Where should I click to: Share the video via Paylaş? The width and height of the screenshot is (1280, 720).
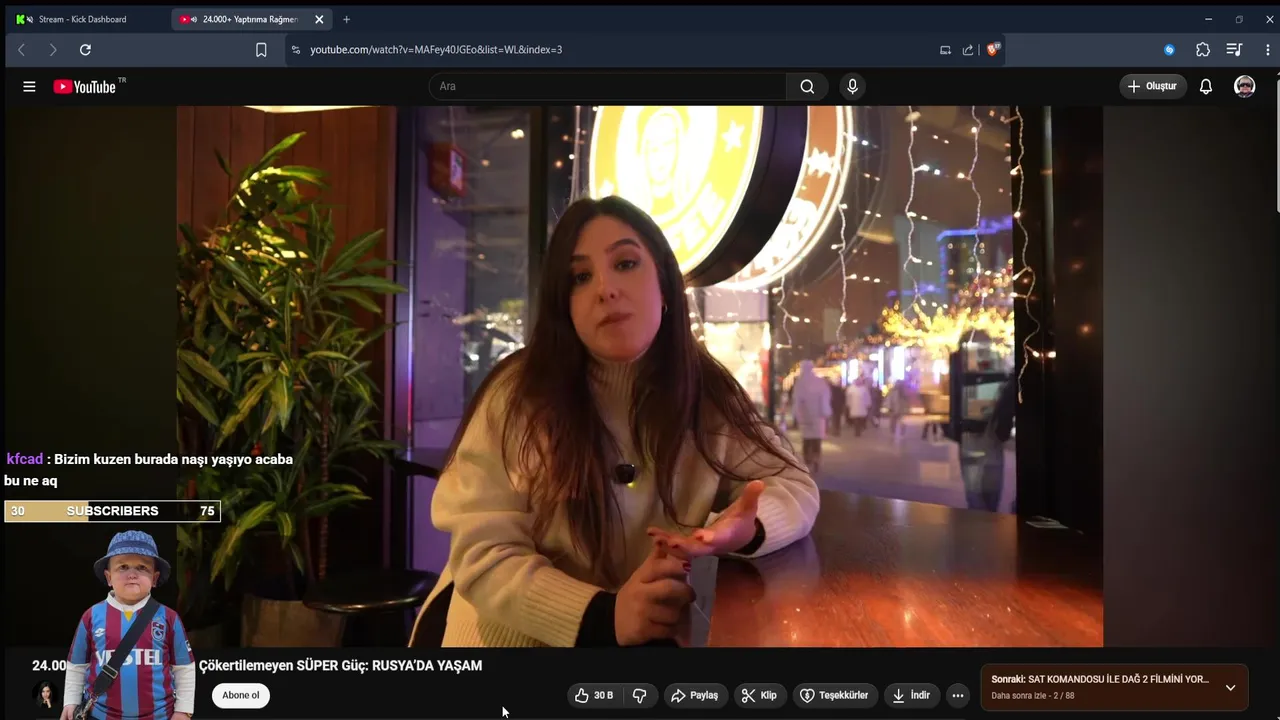tap(695, 695)
